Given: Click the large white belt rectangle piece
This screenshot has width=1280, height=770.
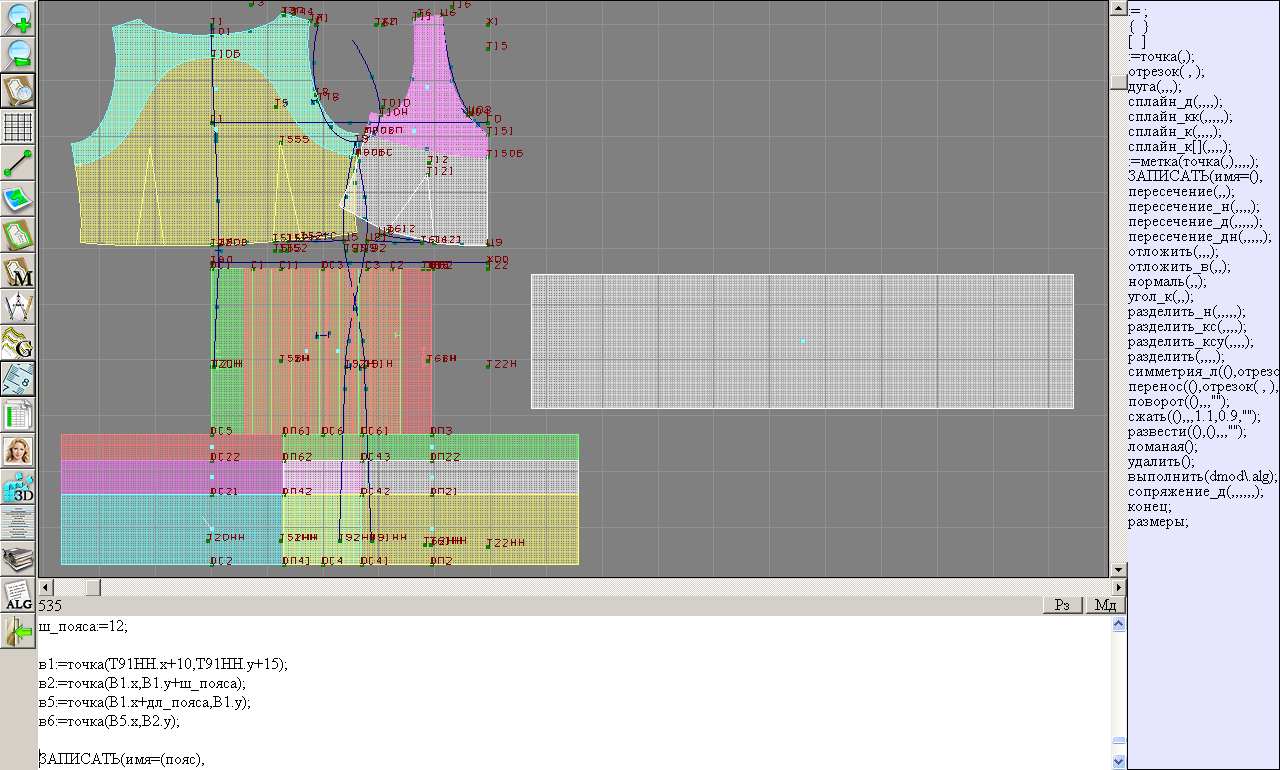Looking at the screenshot, I should (x=802, y=341).
